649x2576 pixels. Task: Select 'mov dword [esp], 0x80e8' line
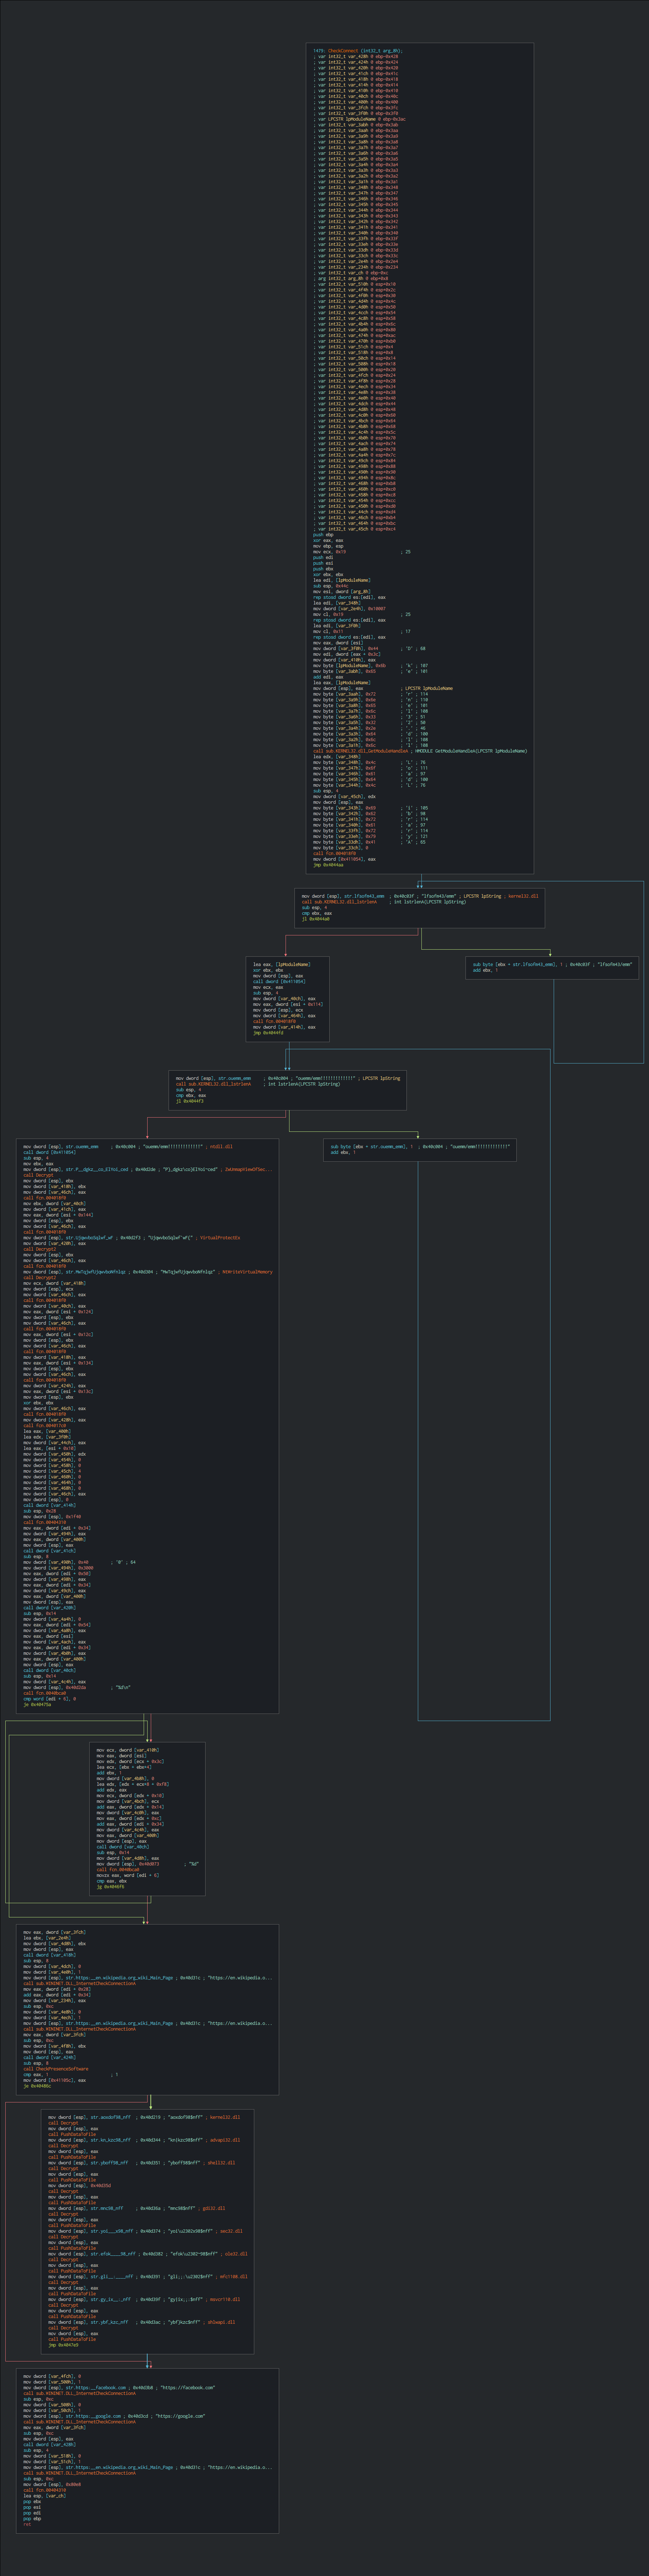coord(52,2483)
